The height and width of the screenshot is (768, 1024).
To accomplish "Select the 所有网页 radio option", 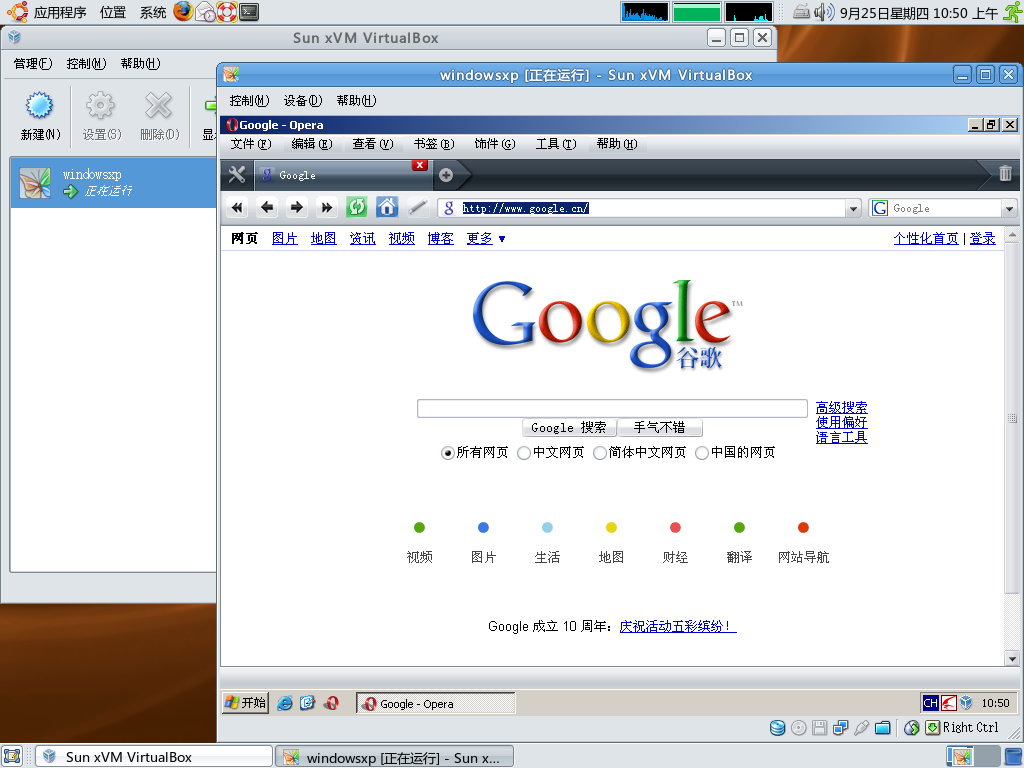I will (447, 453).
